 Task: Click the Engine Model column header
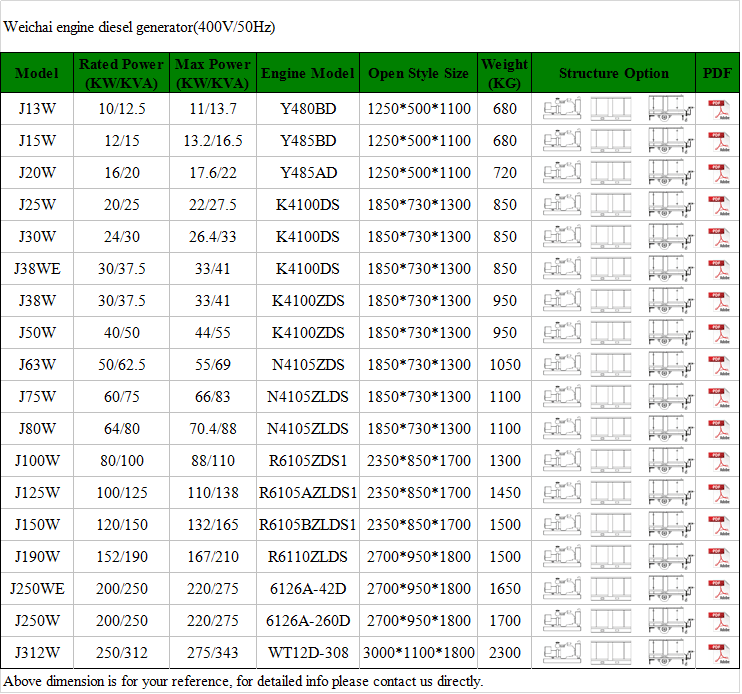[x=308, y=73]
